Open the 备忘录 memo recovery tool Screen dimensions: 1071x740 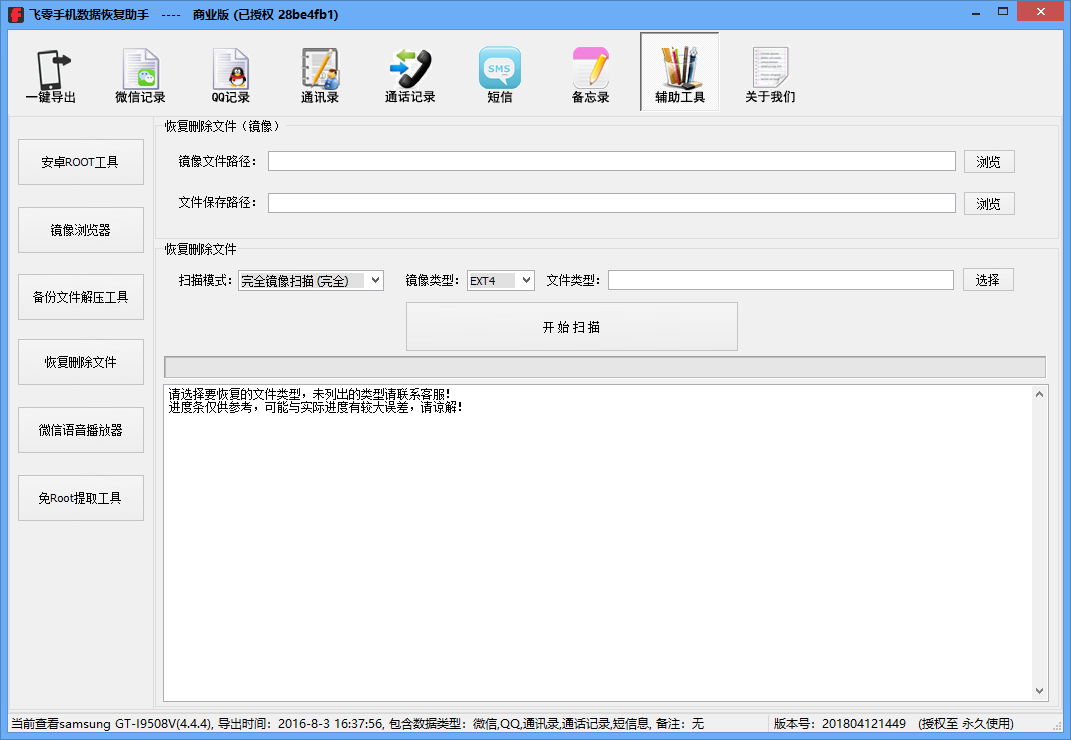click(590, 72)
